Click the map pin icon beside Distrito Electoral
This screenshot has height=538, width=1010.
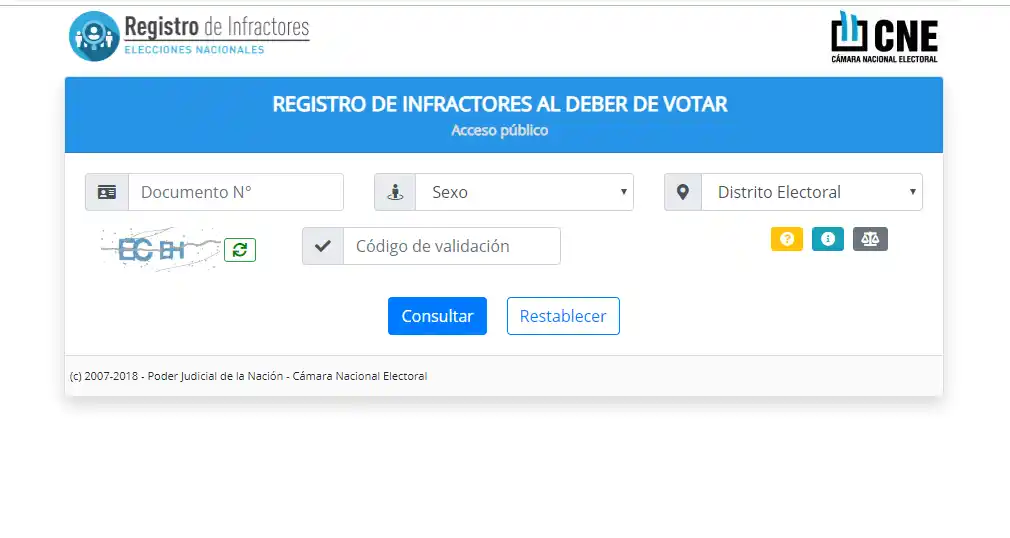(683, 192)
